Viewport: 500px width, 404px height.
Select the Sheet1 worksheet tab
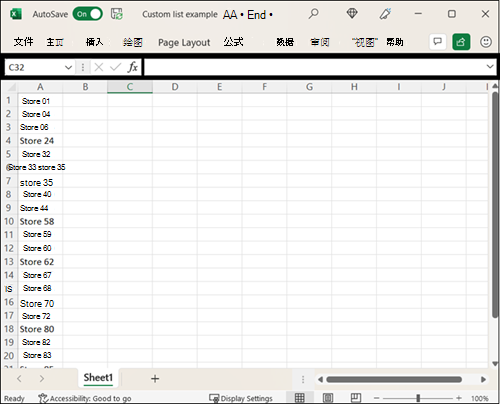coord(98,378)
